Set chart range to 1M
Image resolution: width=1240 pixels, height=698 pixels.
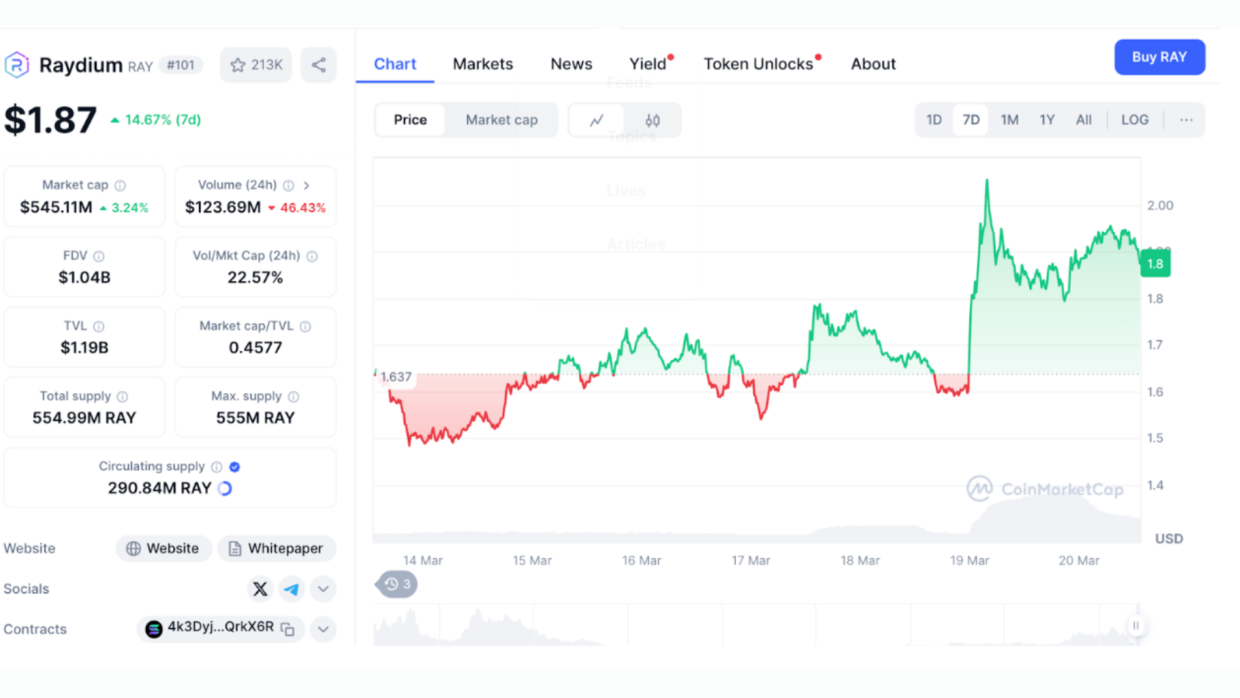tap(1010, 120)
